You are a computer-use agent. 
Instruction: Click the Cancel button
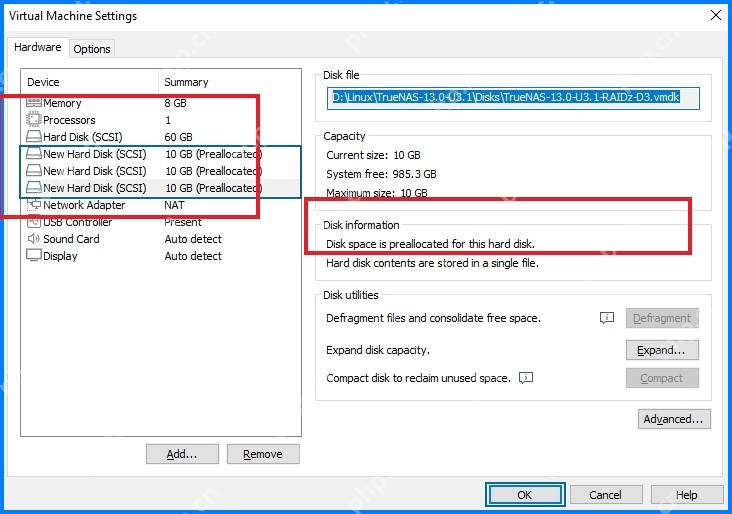(x=605, y=495)
